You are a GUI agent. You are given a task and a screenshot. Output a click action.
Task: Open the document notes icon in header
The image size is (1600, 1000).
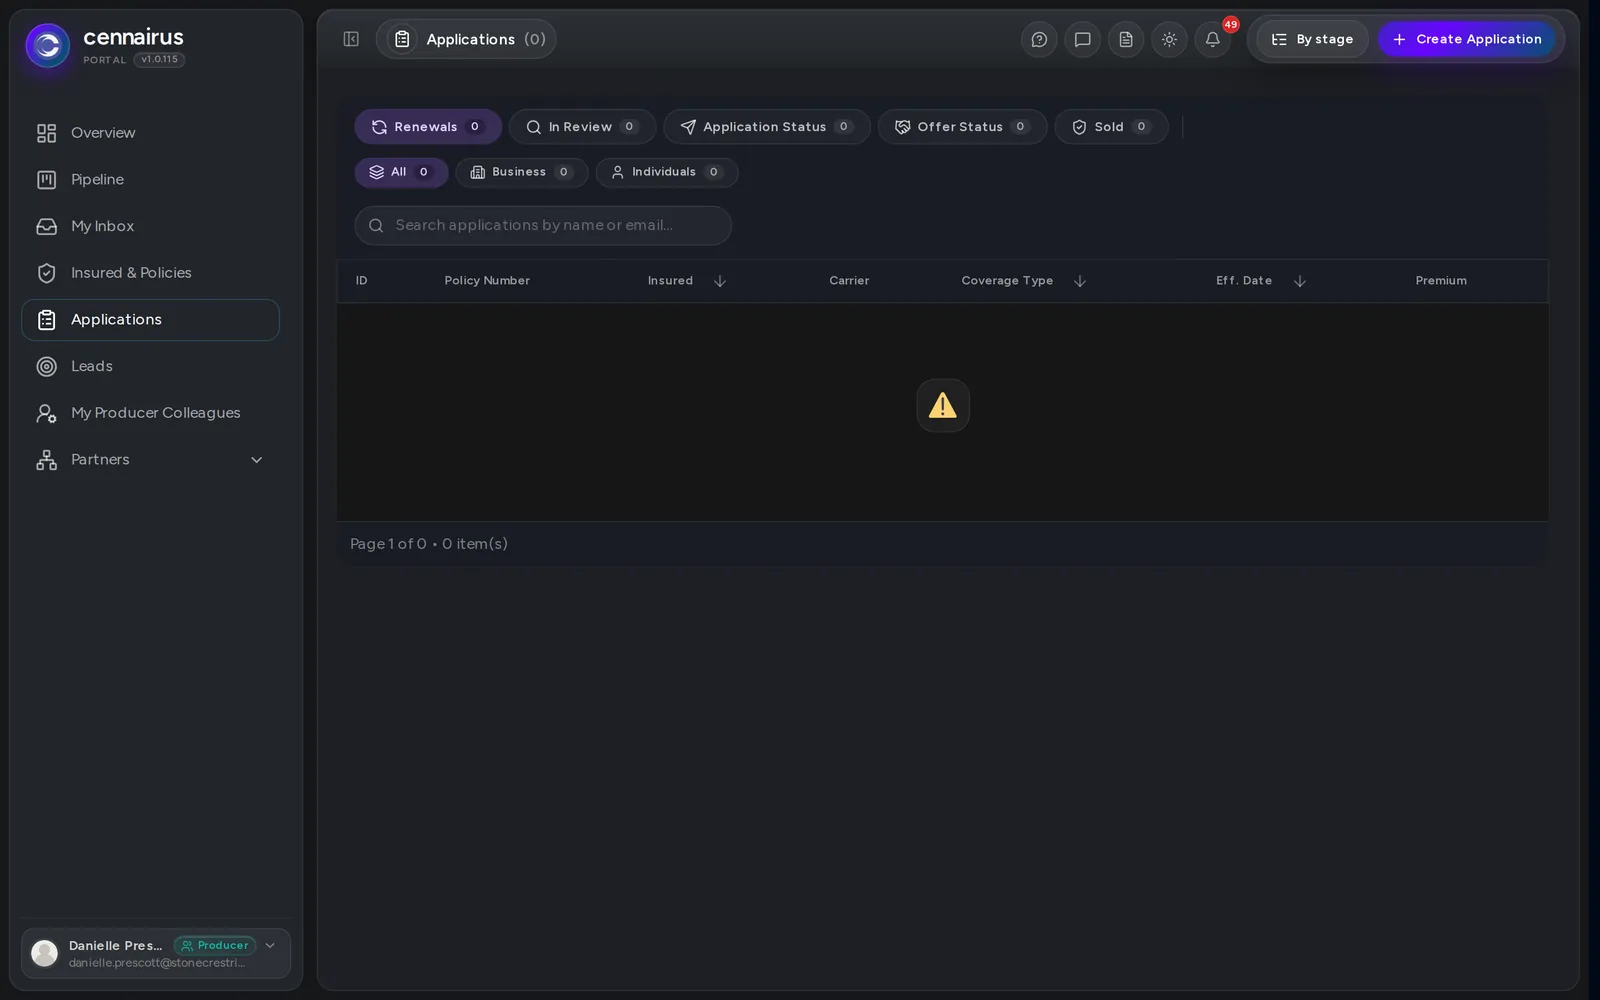pos(1126,39)
